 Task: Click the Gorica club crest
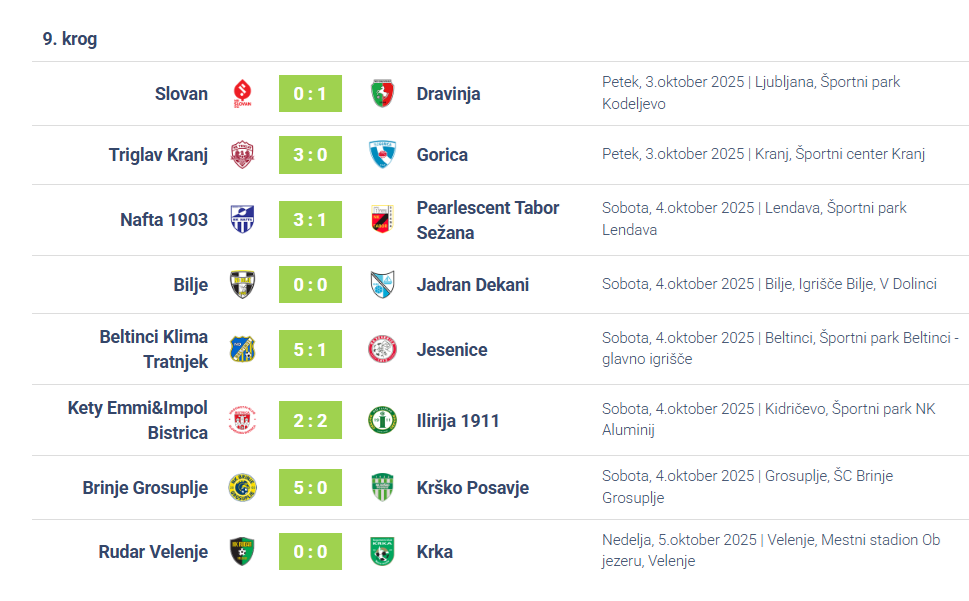[x=382, y=155]
